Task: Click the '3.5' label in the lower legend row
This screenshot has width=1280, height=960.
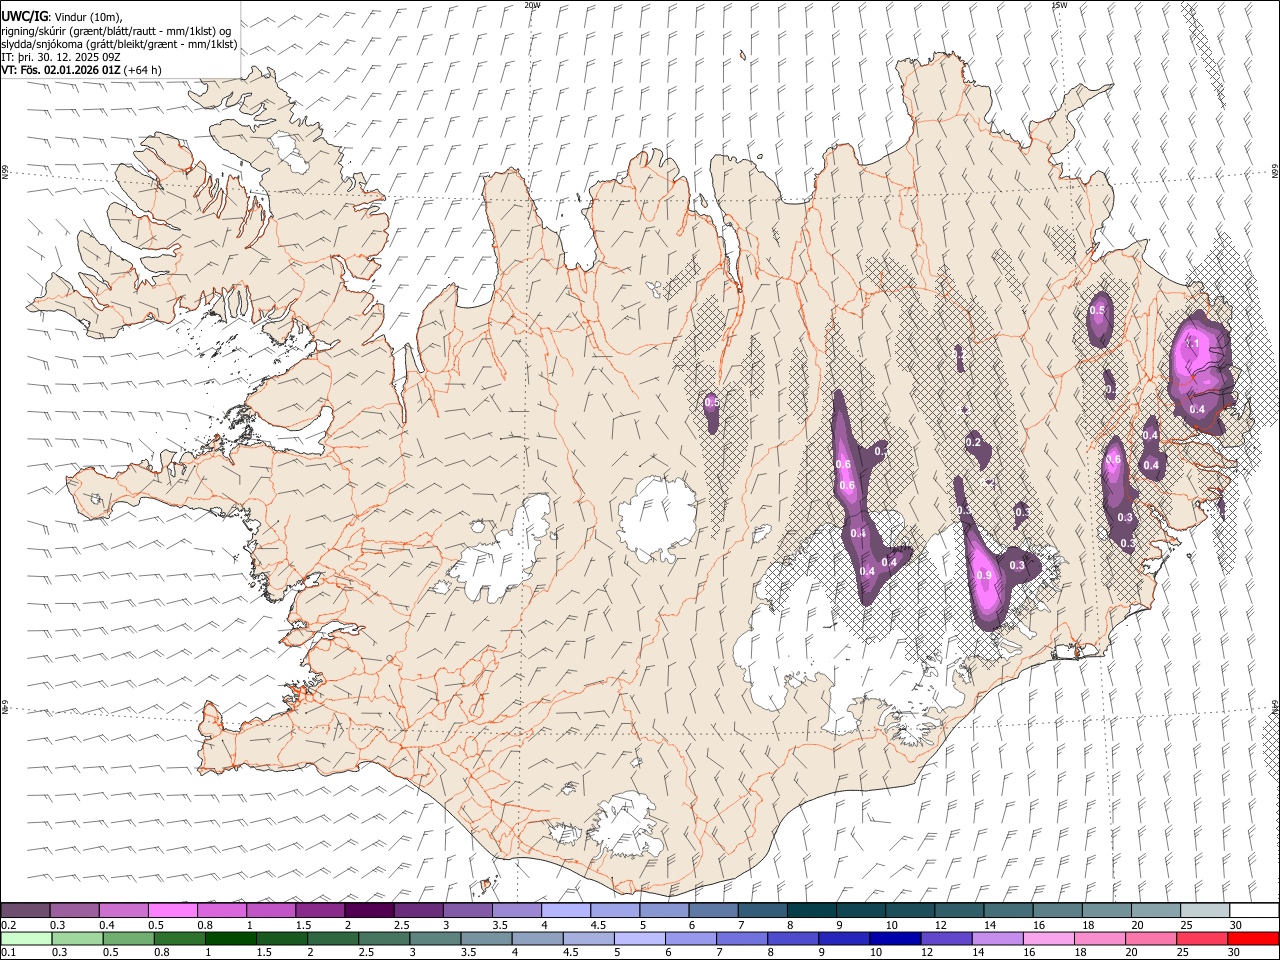Action: click(468, 953)
